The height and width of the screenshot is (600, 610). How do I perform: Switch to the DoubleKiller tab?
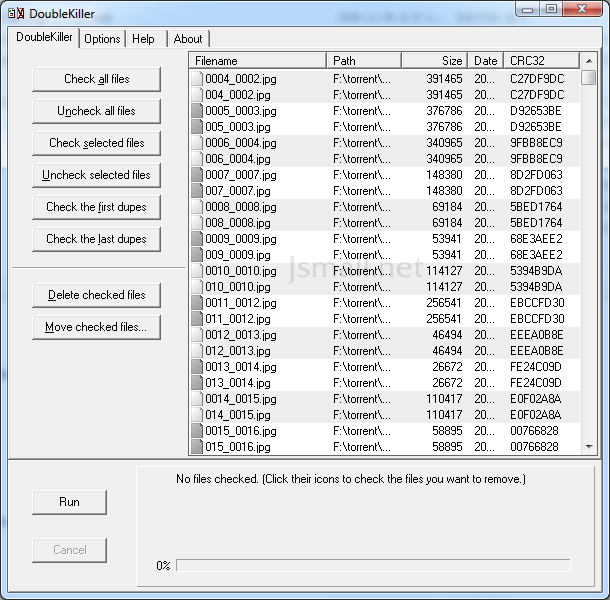click(x=44, y=37)
